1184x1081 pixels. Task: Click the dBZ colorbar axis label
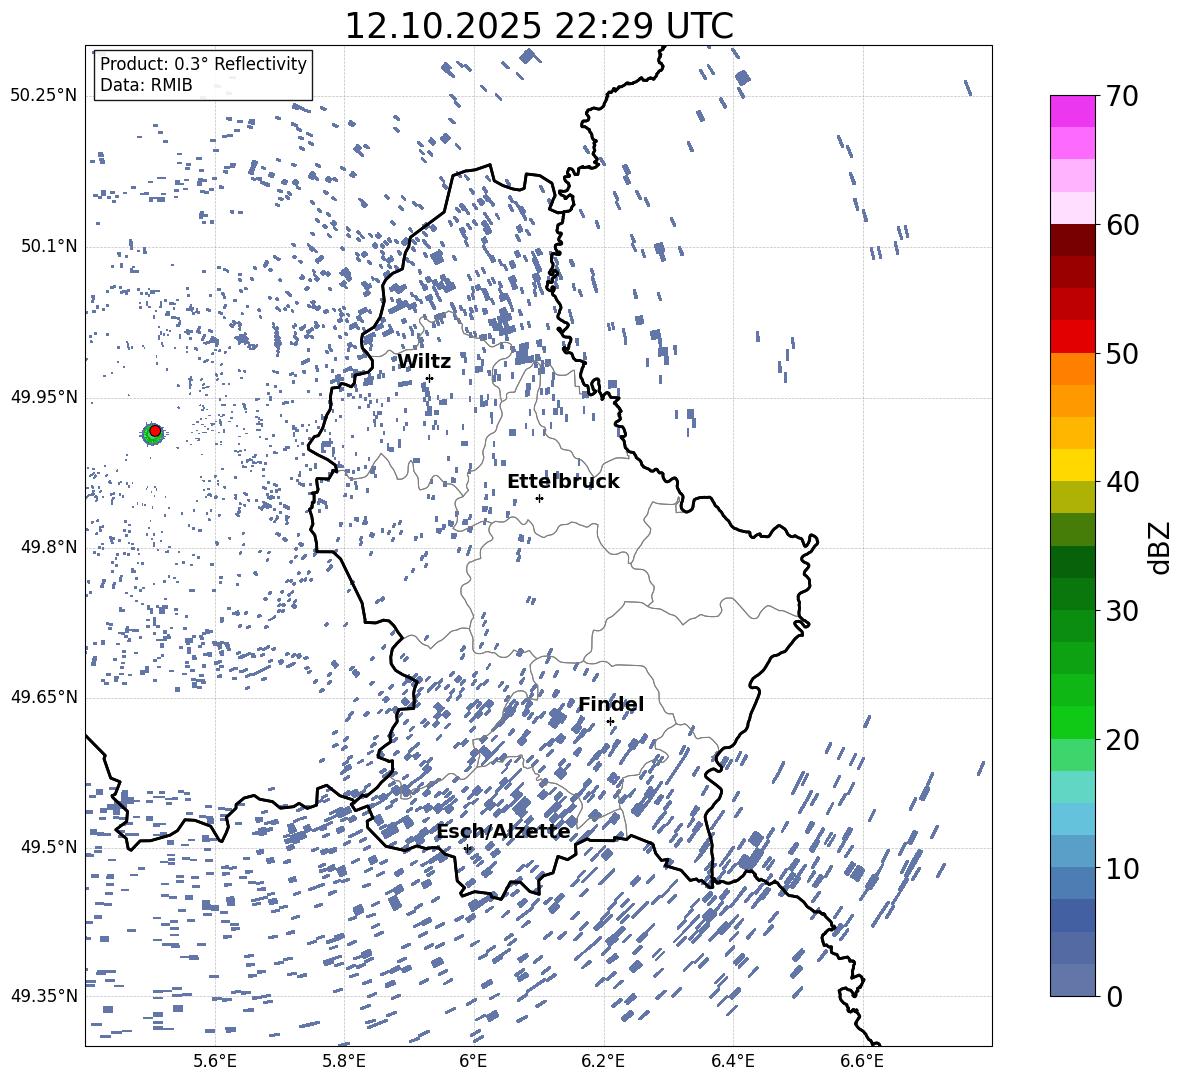(1160, 547)
